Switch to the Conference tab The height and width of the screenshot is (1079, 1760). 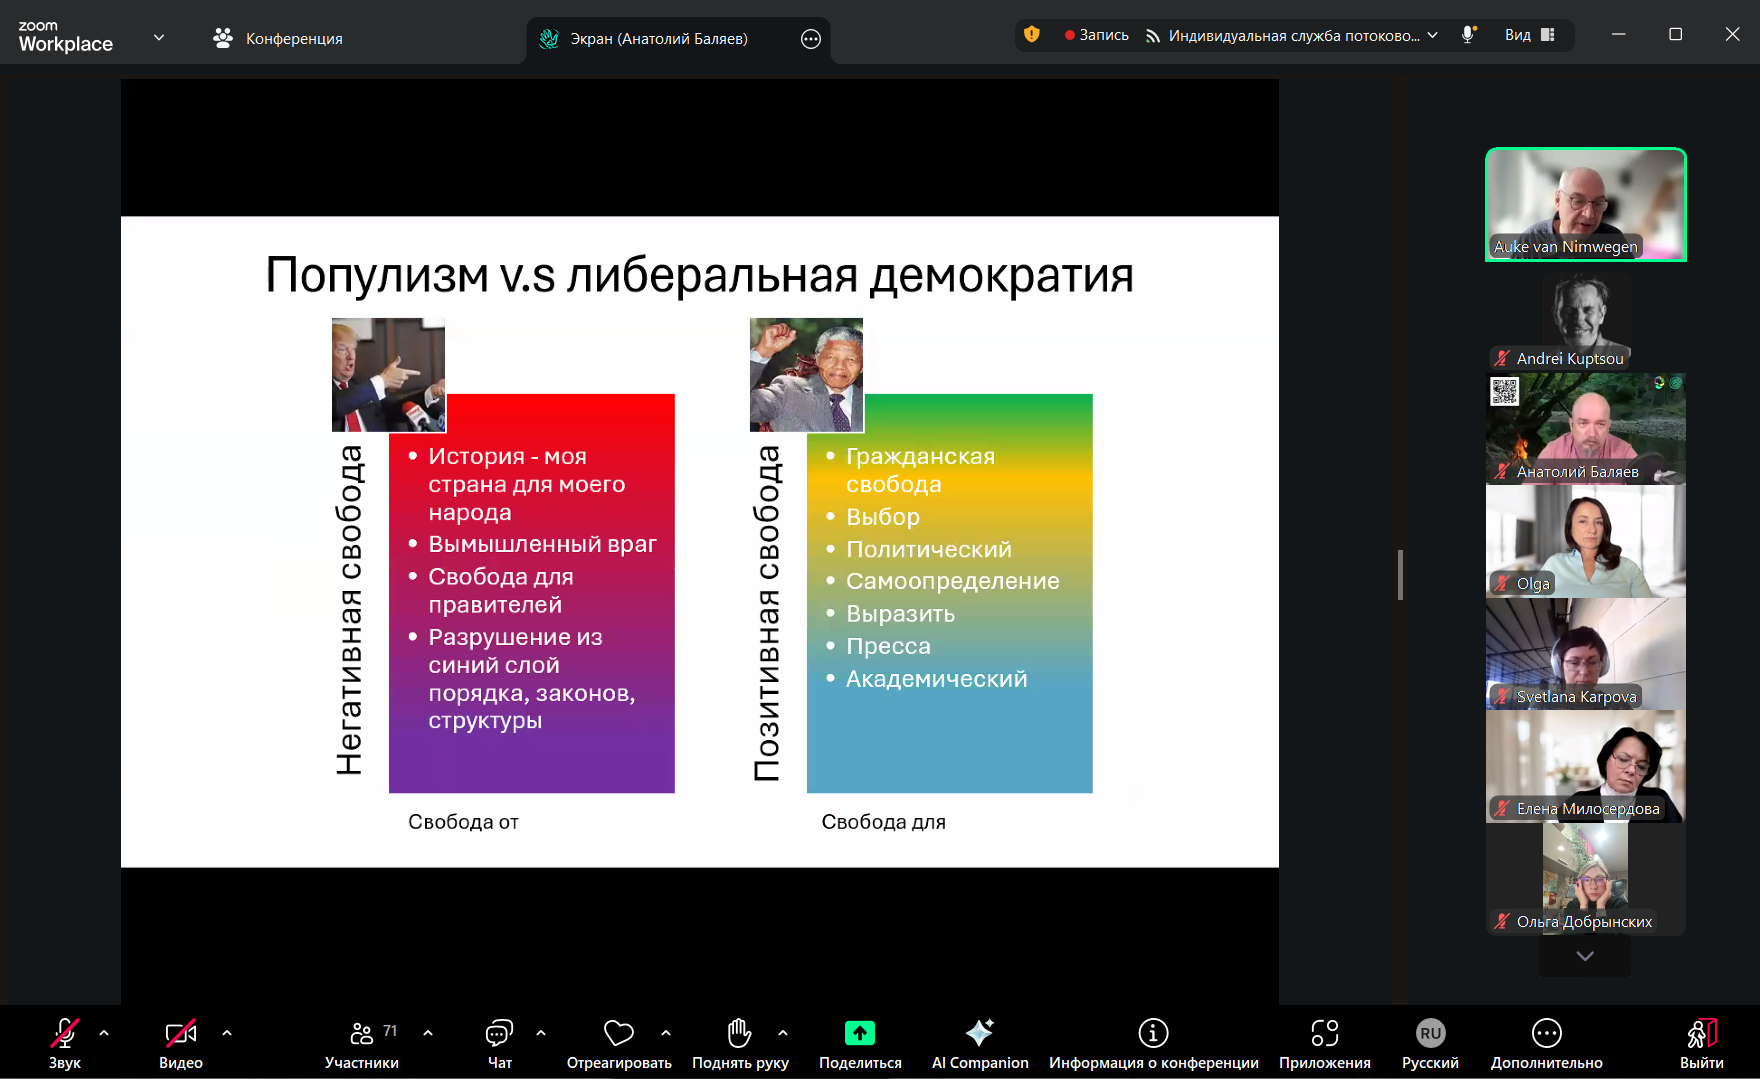[278, 38]
